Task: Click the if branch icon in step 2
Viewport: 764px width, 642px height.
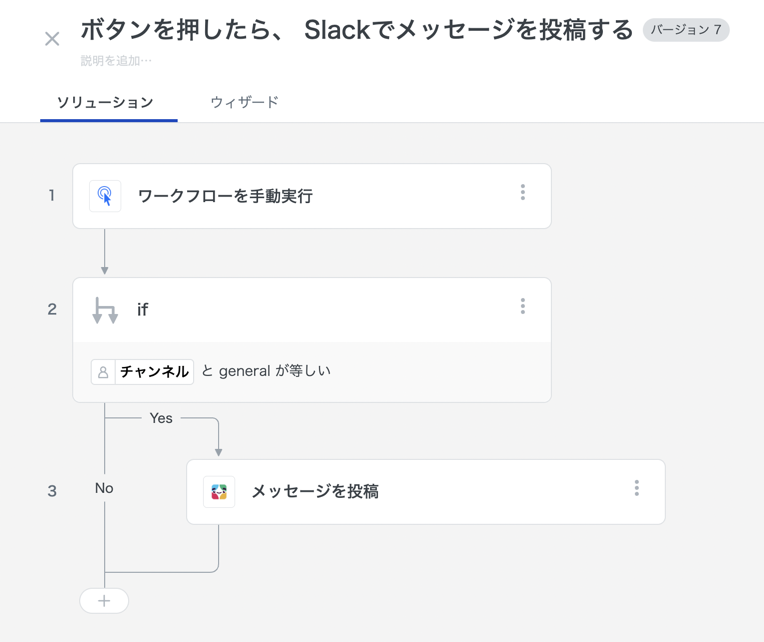Action: (105, 310)
